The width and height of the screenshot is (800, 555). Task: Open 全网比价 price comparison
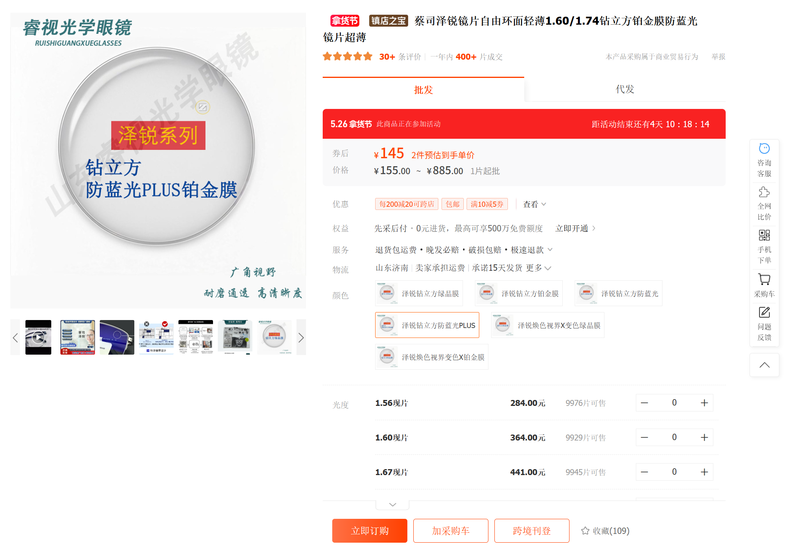coord(764,204)
